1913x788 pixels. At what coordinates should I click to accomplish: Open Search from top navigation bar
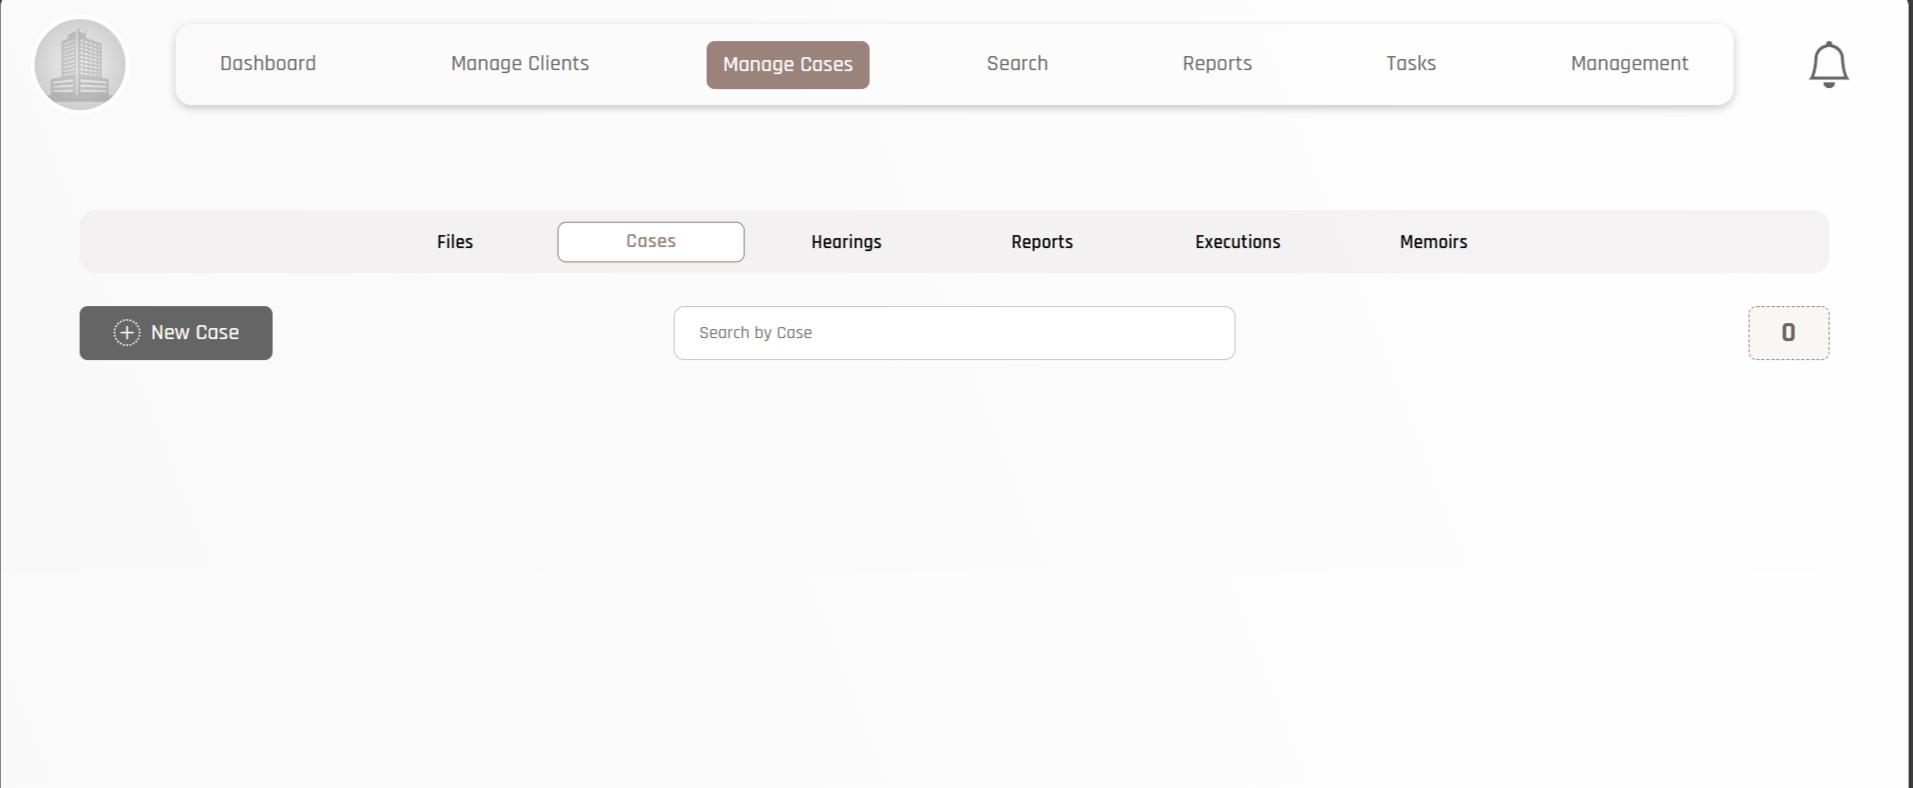coord(1017,64)
